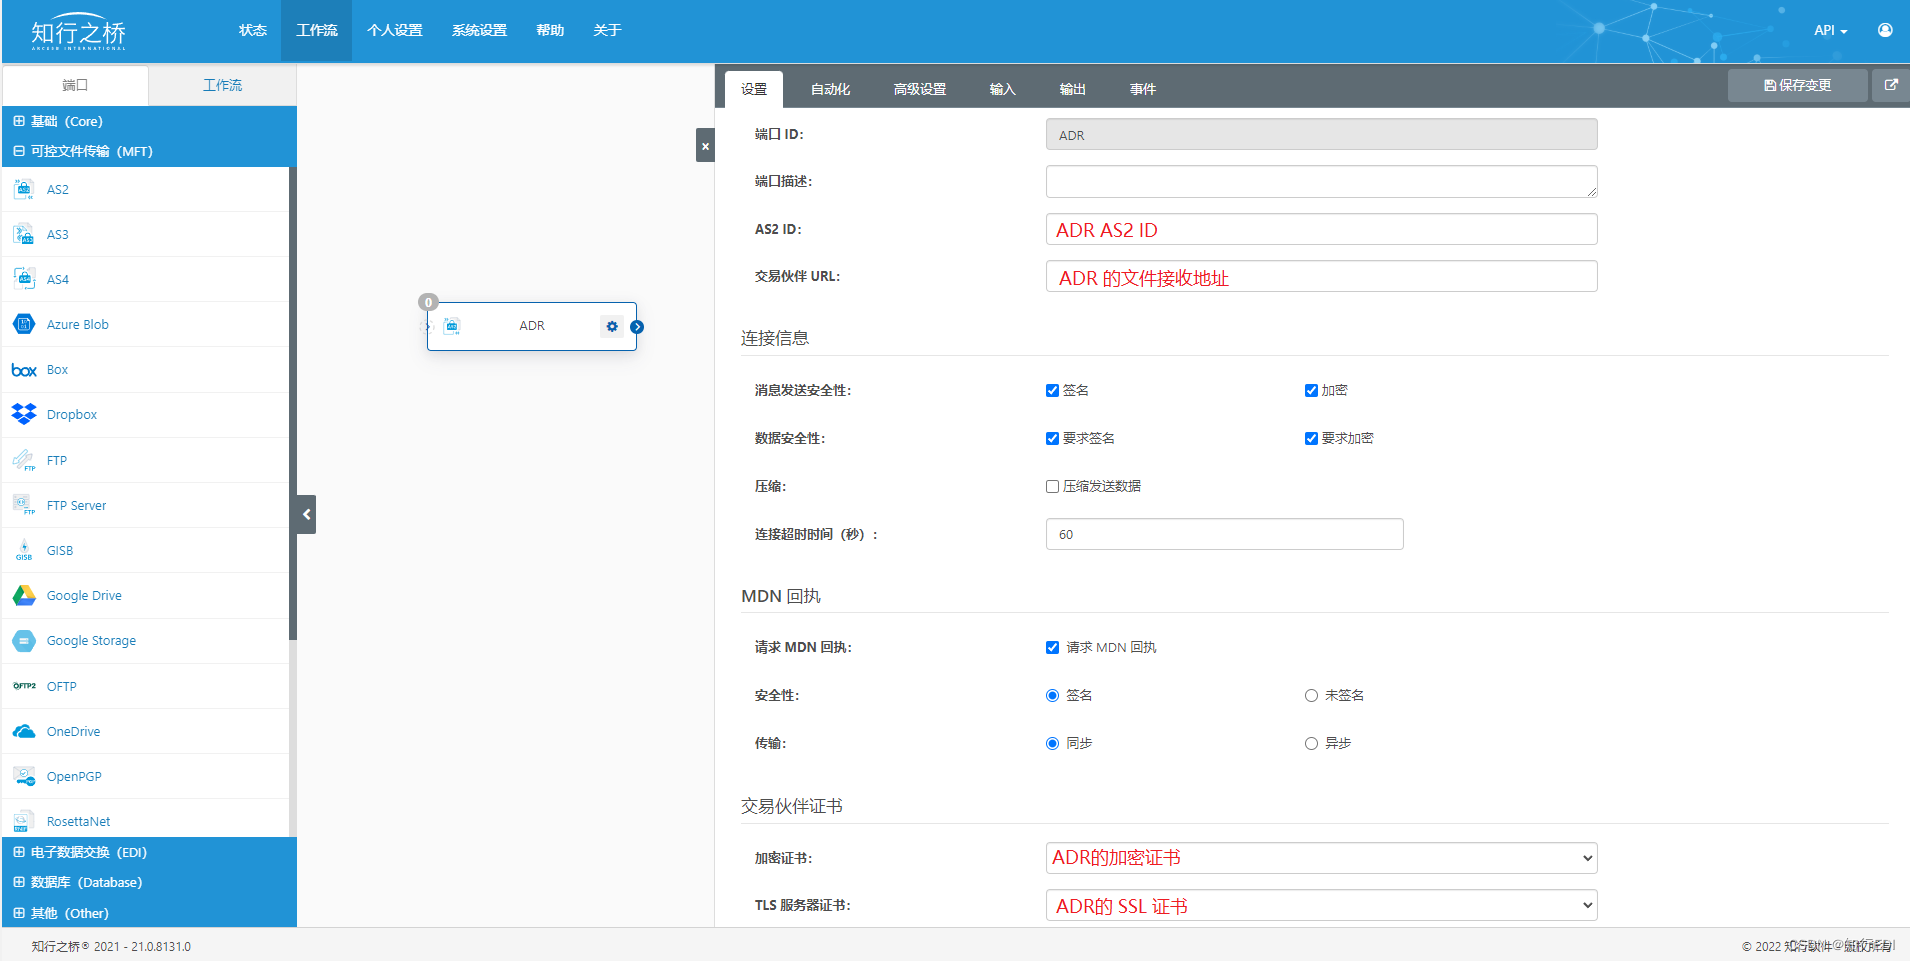
Task: Collapse the left sidebar with arrow handle
Action: (307, 514)
